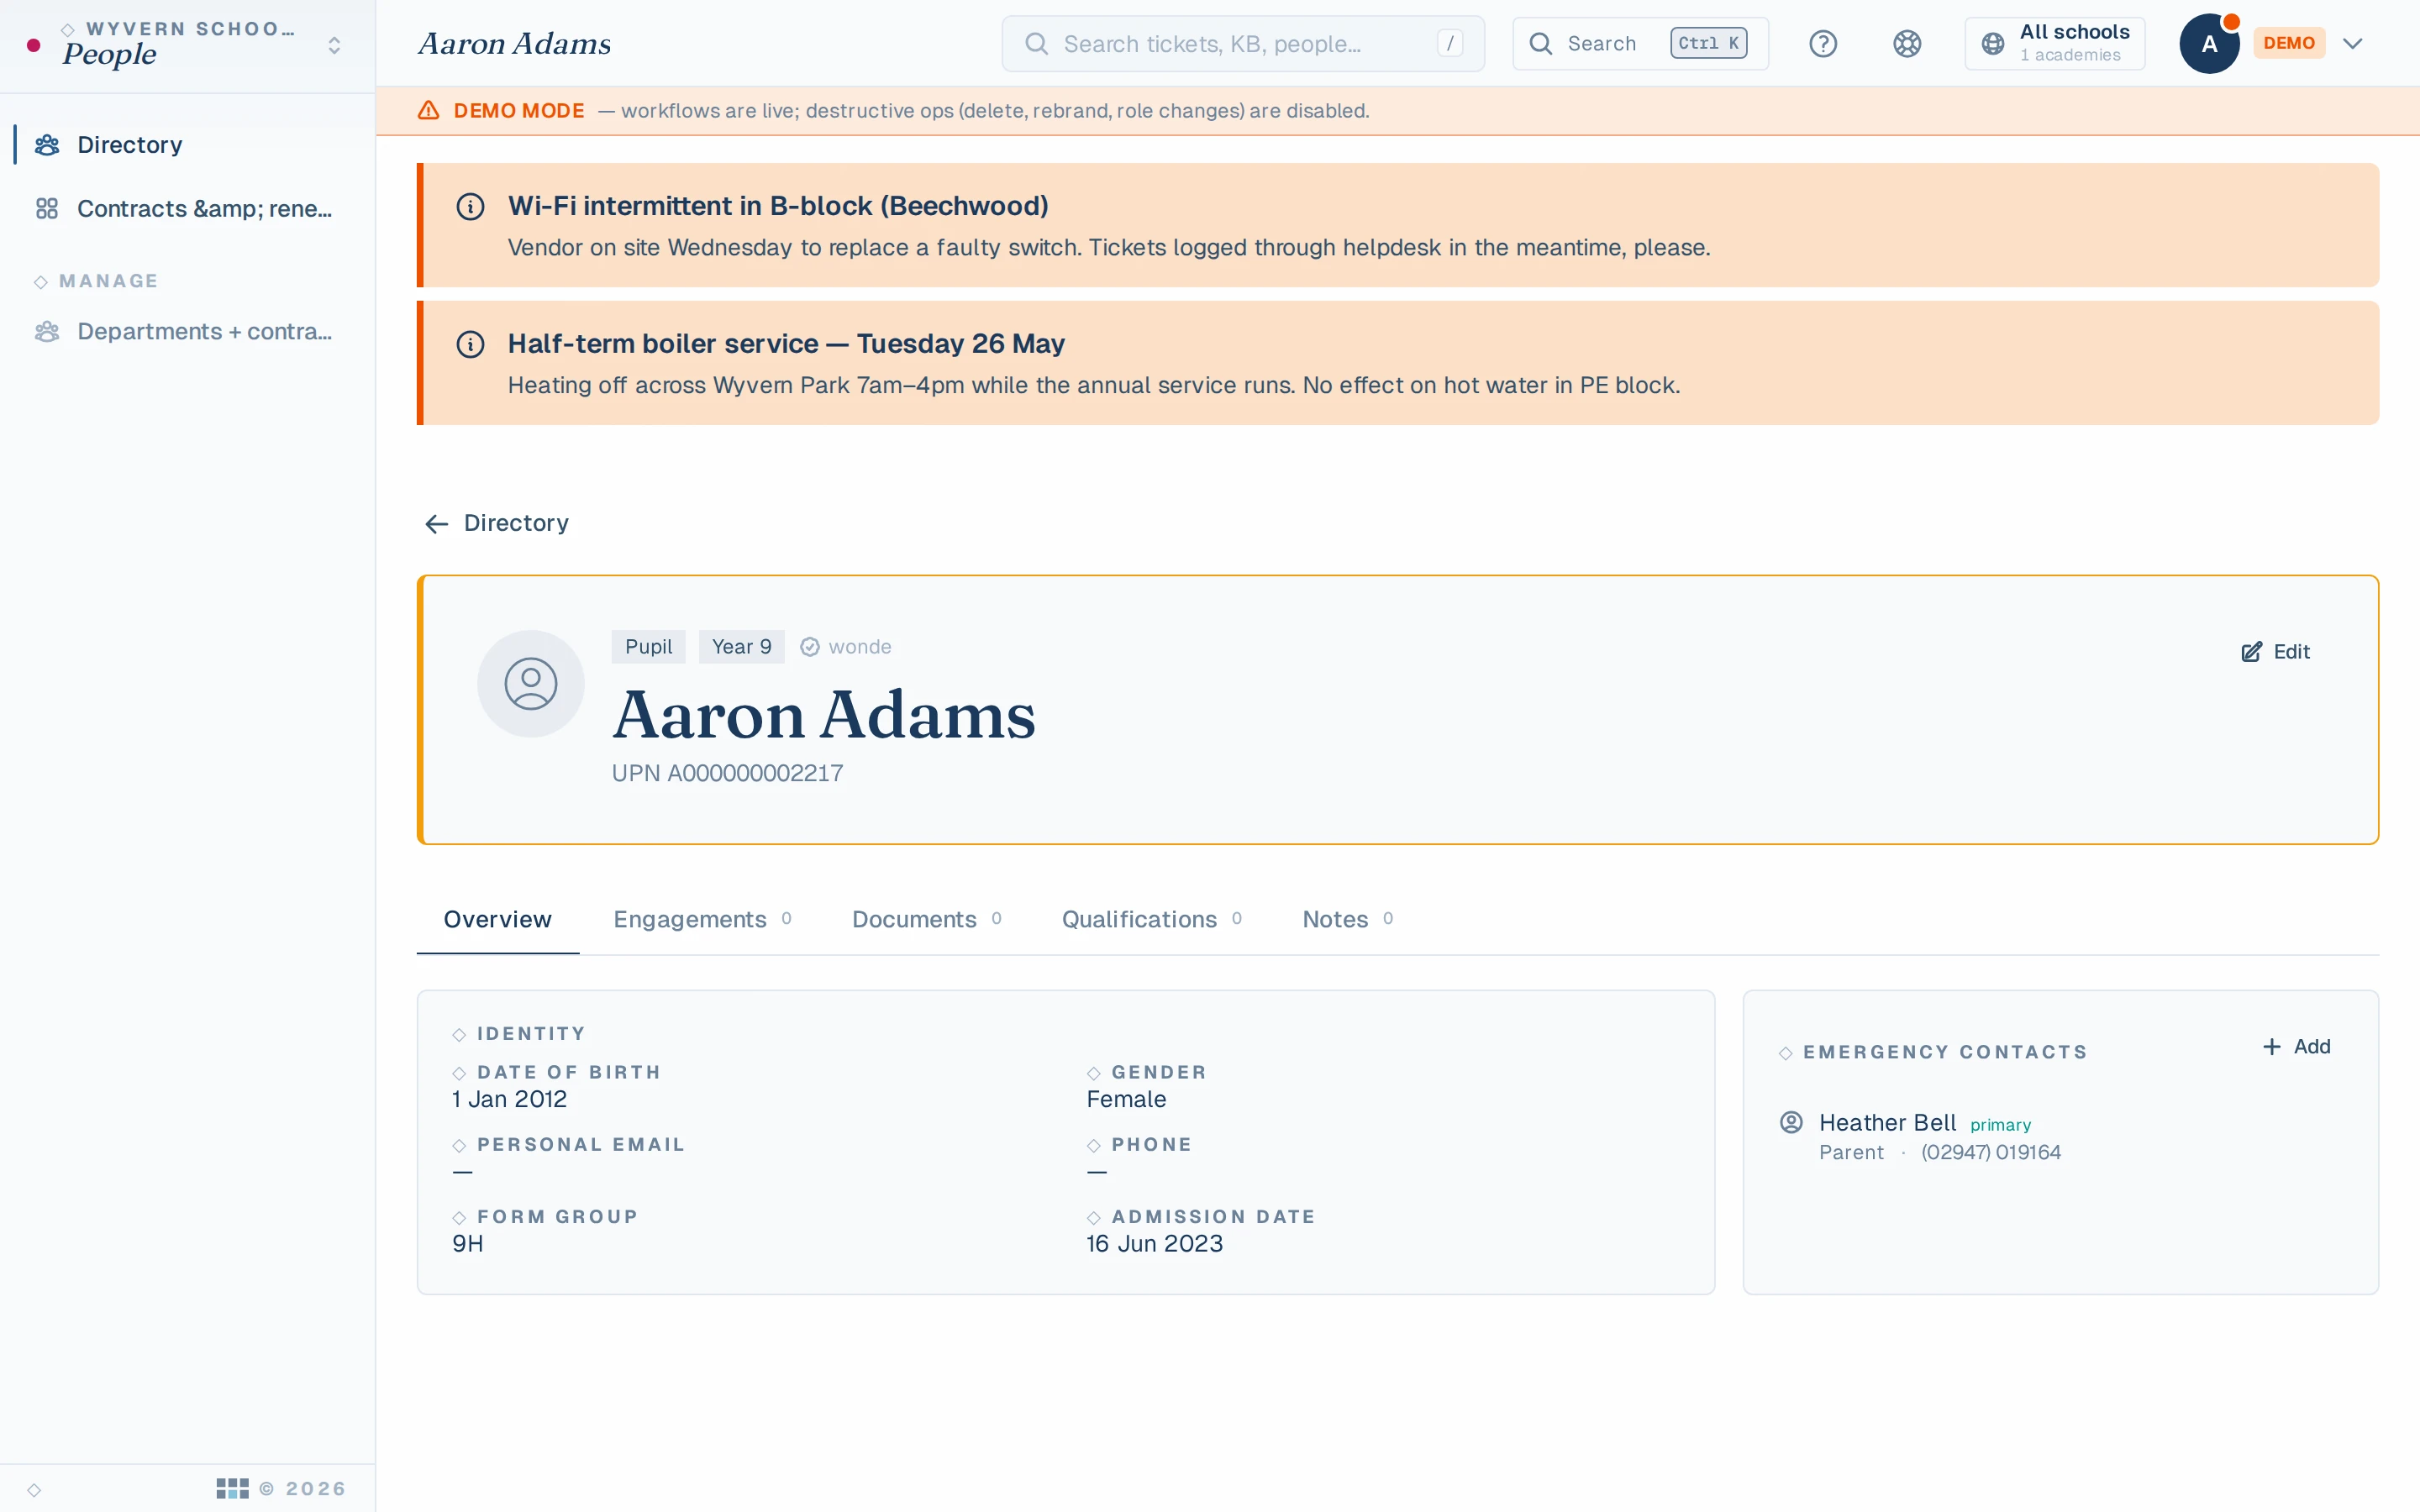Click Aaron Adams' profile avatar placeholder
The height and width of the screenshot is (1512, 2420).
point(531,684)
